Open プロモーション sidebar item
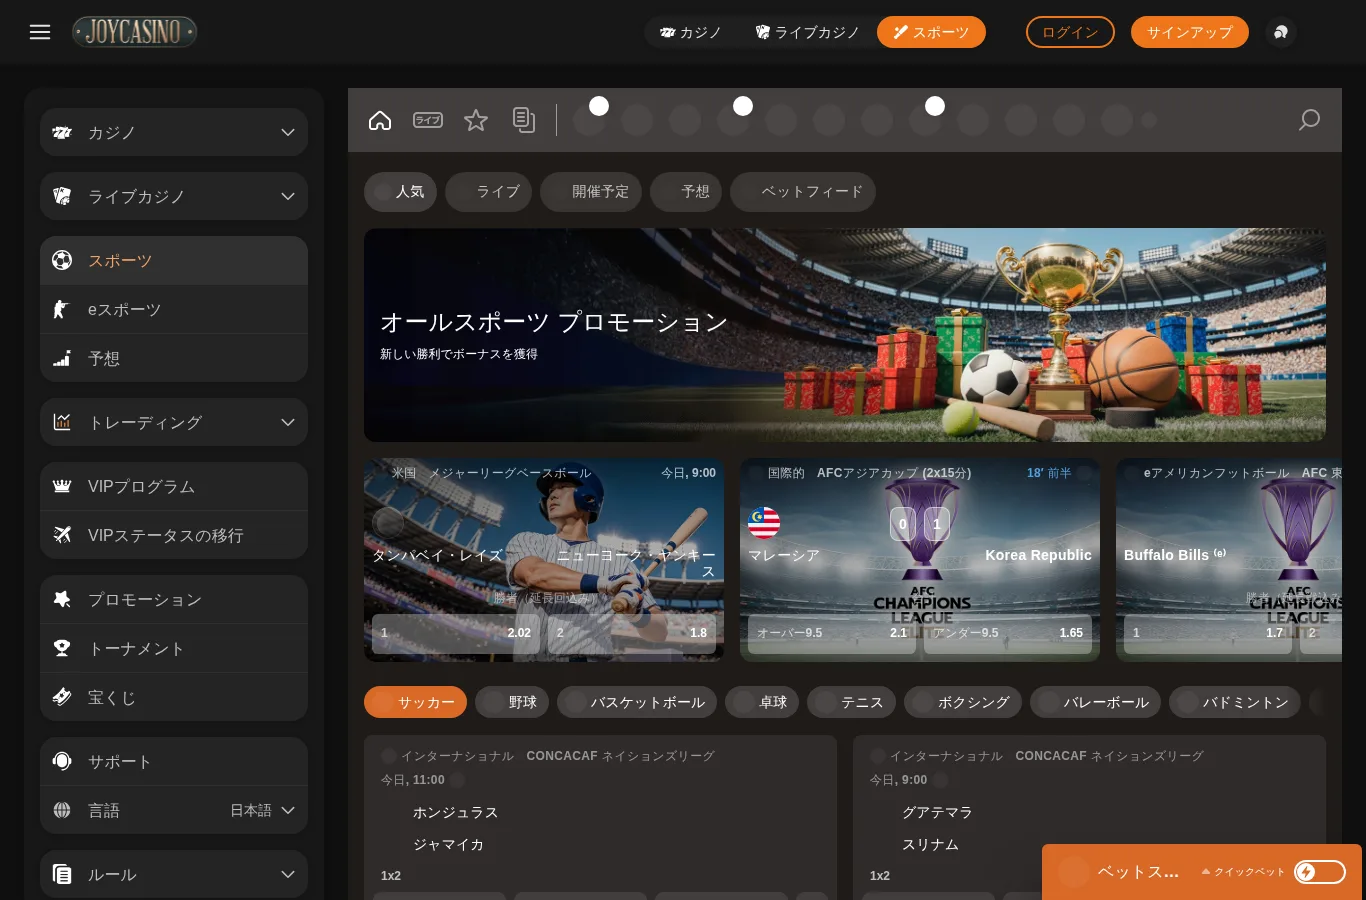The width and height of the screenshot is (1366, 900). (x=174, y=599)
